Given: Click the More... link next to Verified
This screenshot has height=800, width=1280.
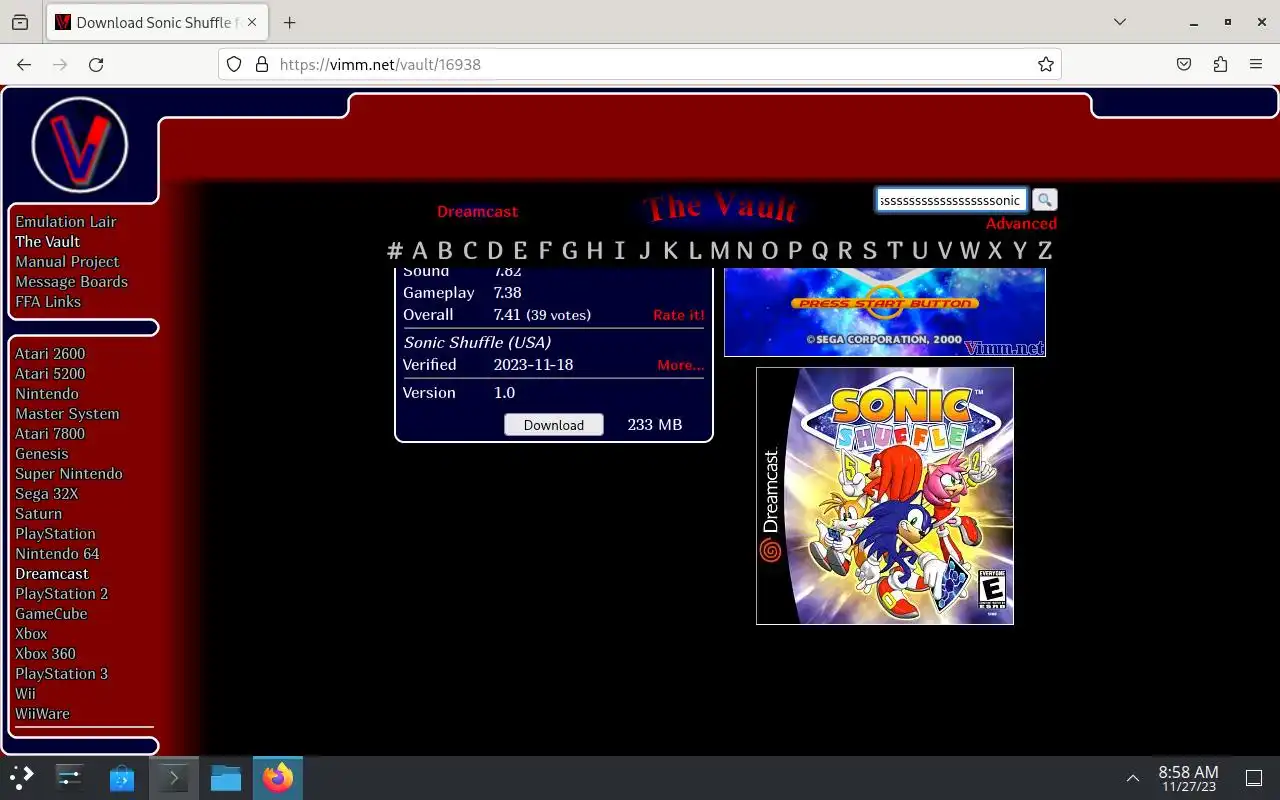Looking at the screenshot, I should click(681, 365).
